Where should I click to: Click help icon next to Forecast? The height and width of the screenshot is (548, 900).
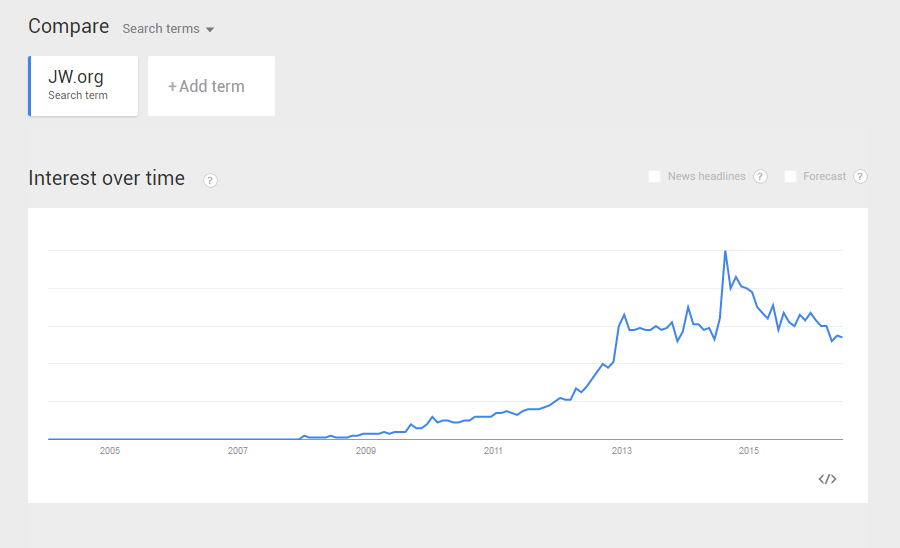click(x=860, y=177)
